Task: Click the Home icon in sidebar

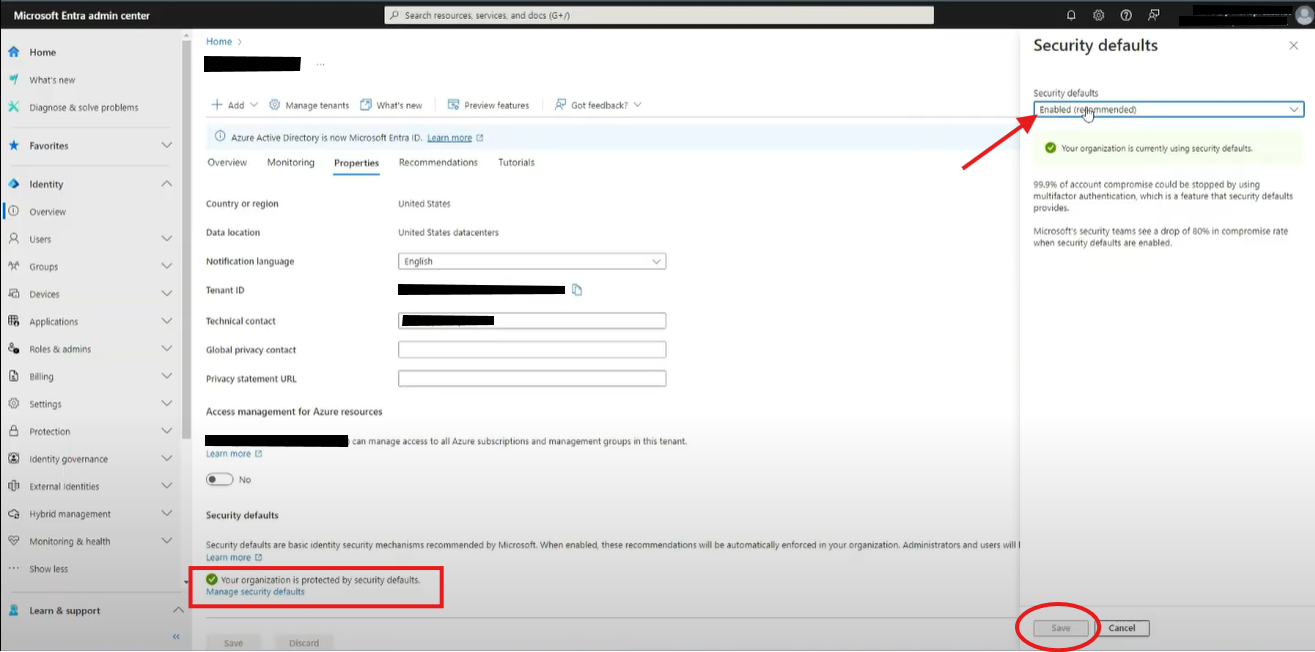Action: 14,52
